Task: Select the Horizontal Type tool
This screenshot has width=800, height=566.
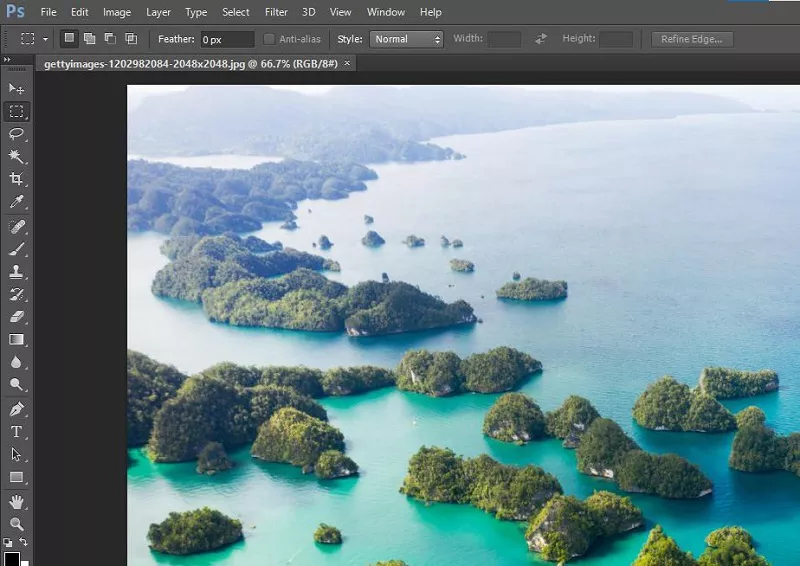Action: click(16, 432)
